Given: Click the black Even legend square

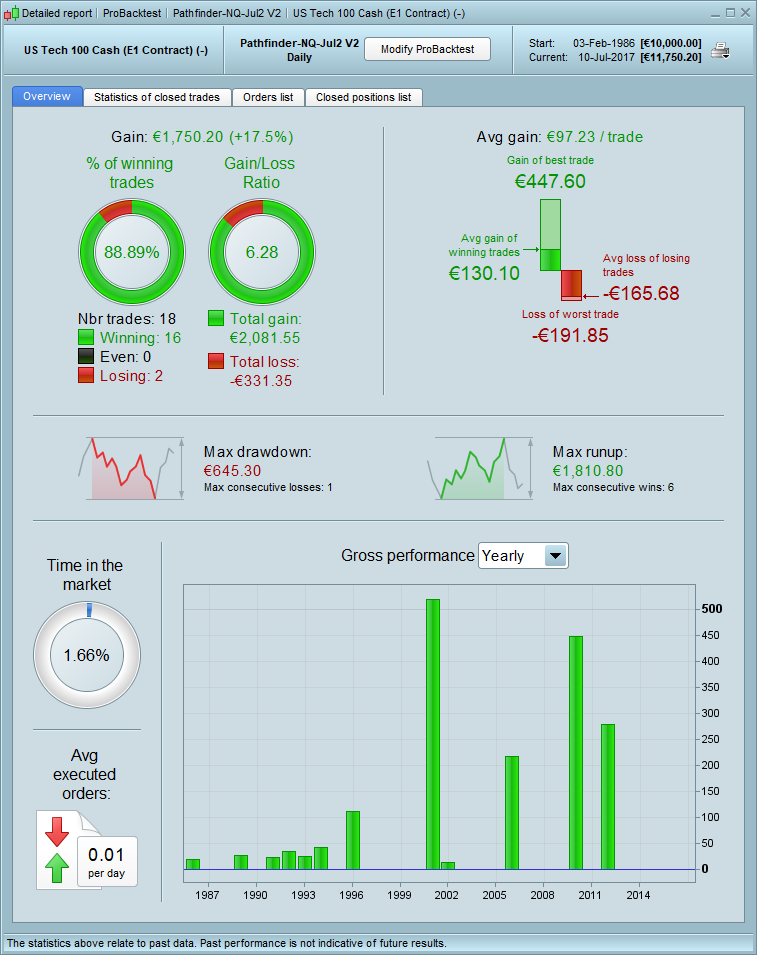Looking at the screenshot, I should pyautogui.click(x=86, y=356).
